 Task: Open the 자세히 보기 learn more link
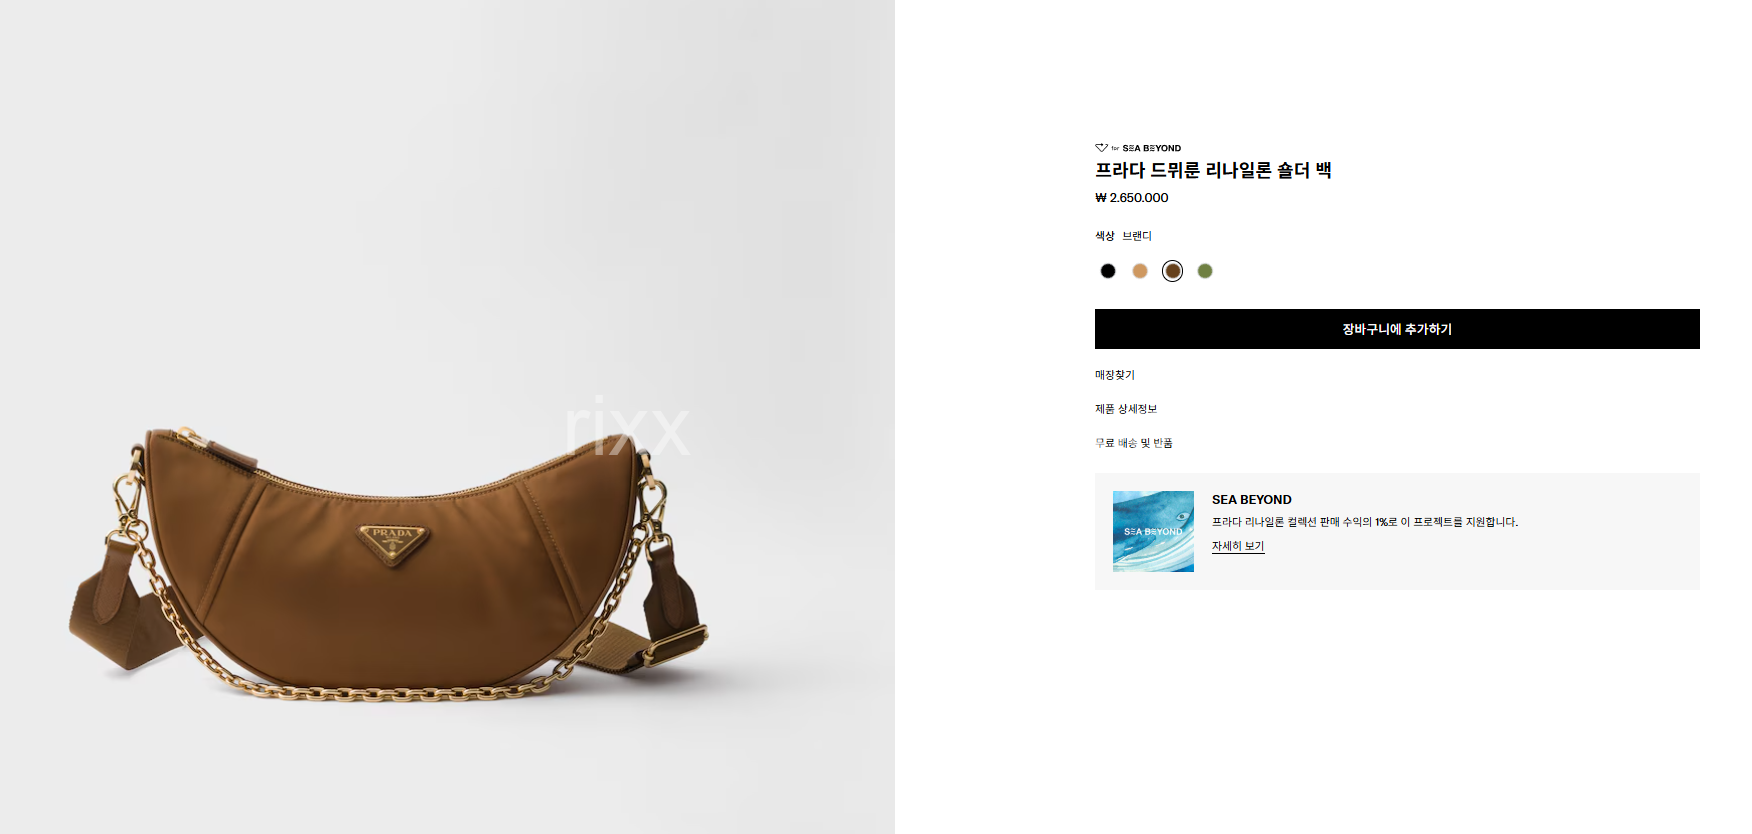pos(1238,546)
